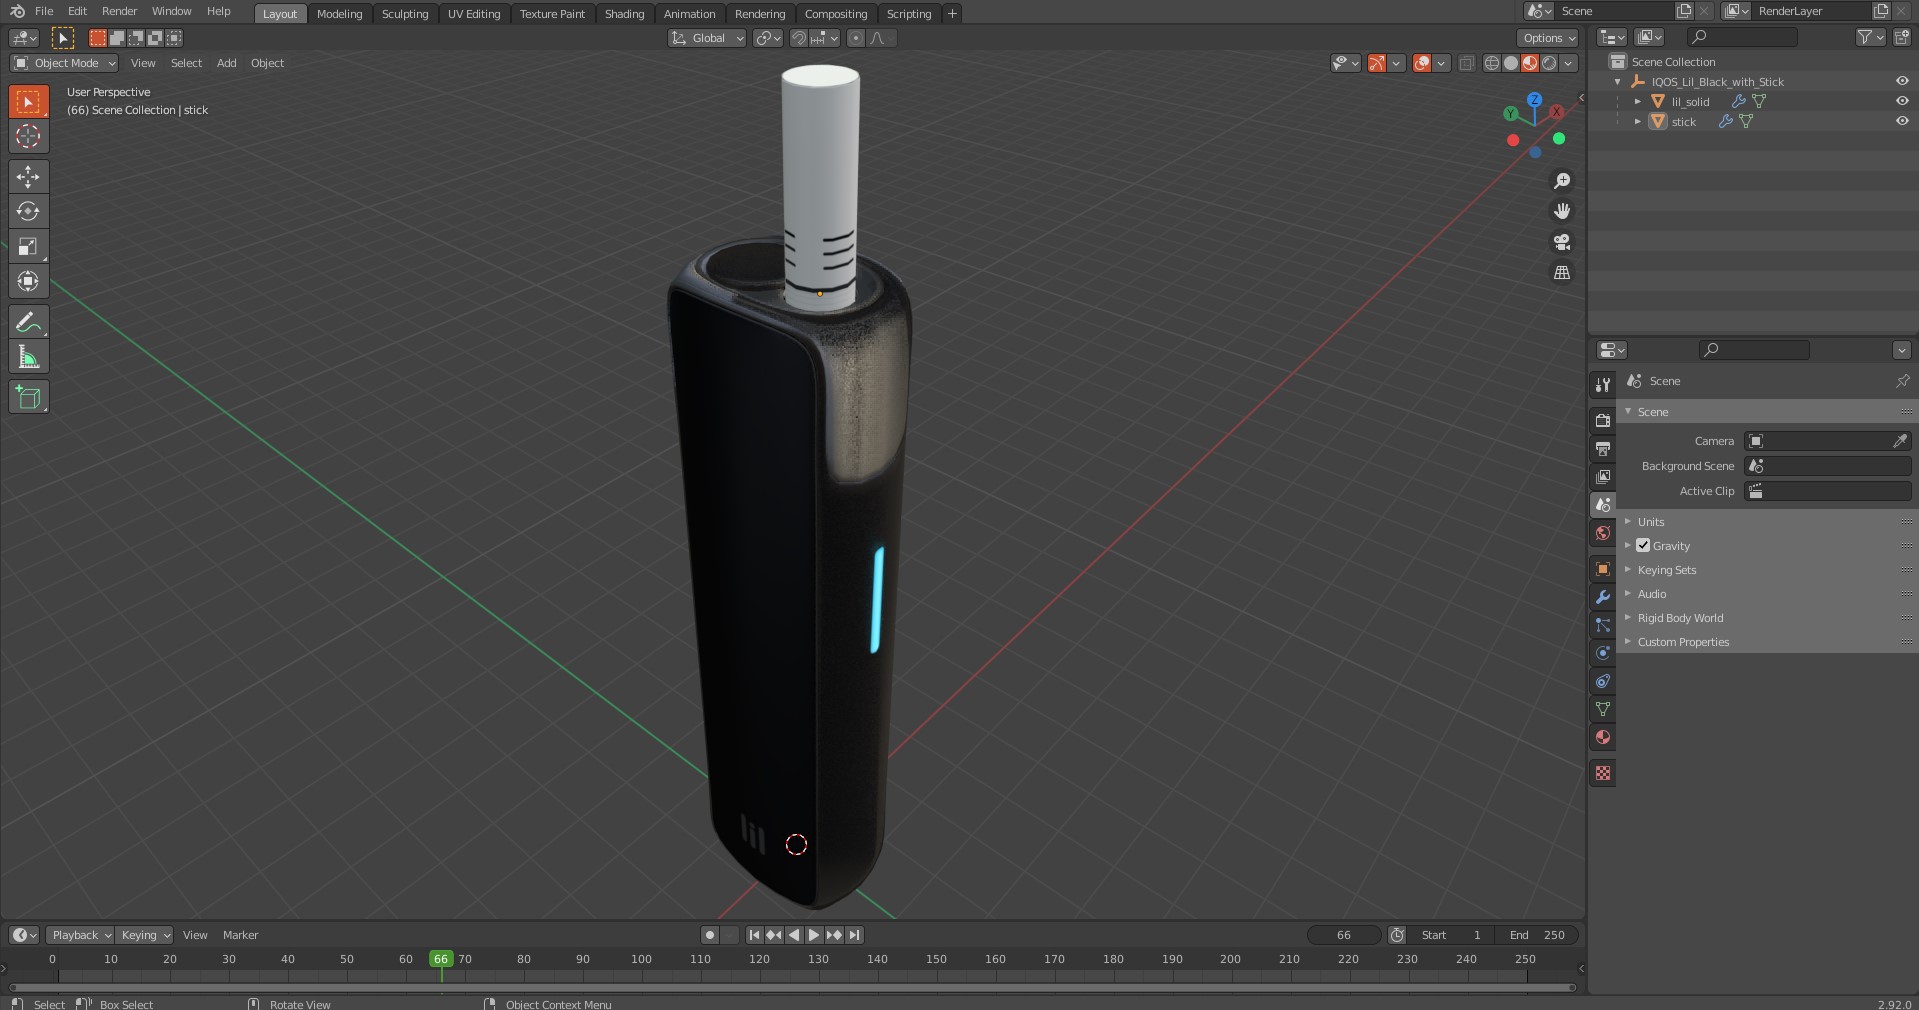
Task: Open the Material properties tab
Action: [x=1603, y=737]
